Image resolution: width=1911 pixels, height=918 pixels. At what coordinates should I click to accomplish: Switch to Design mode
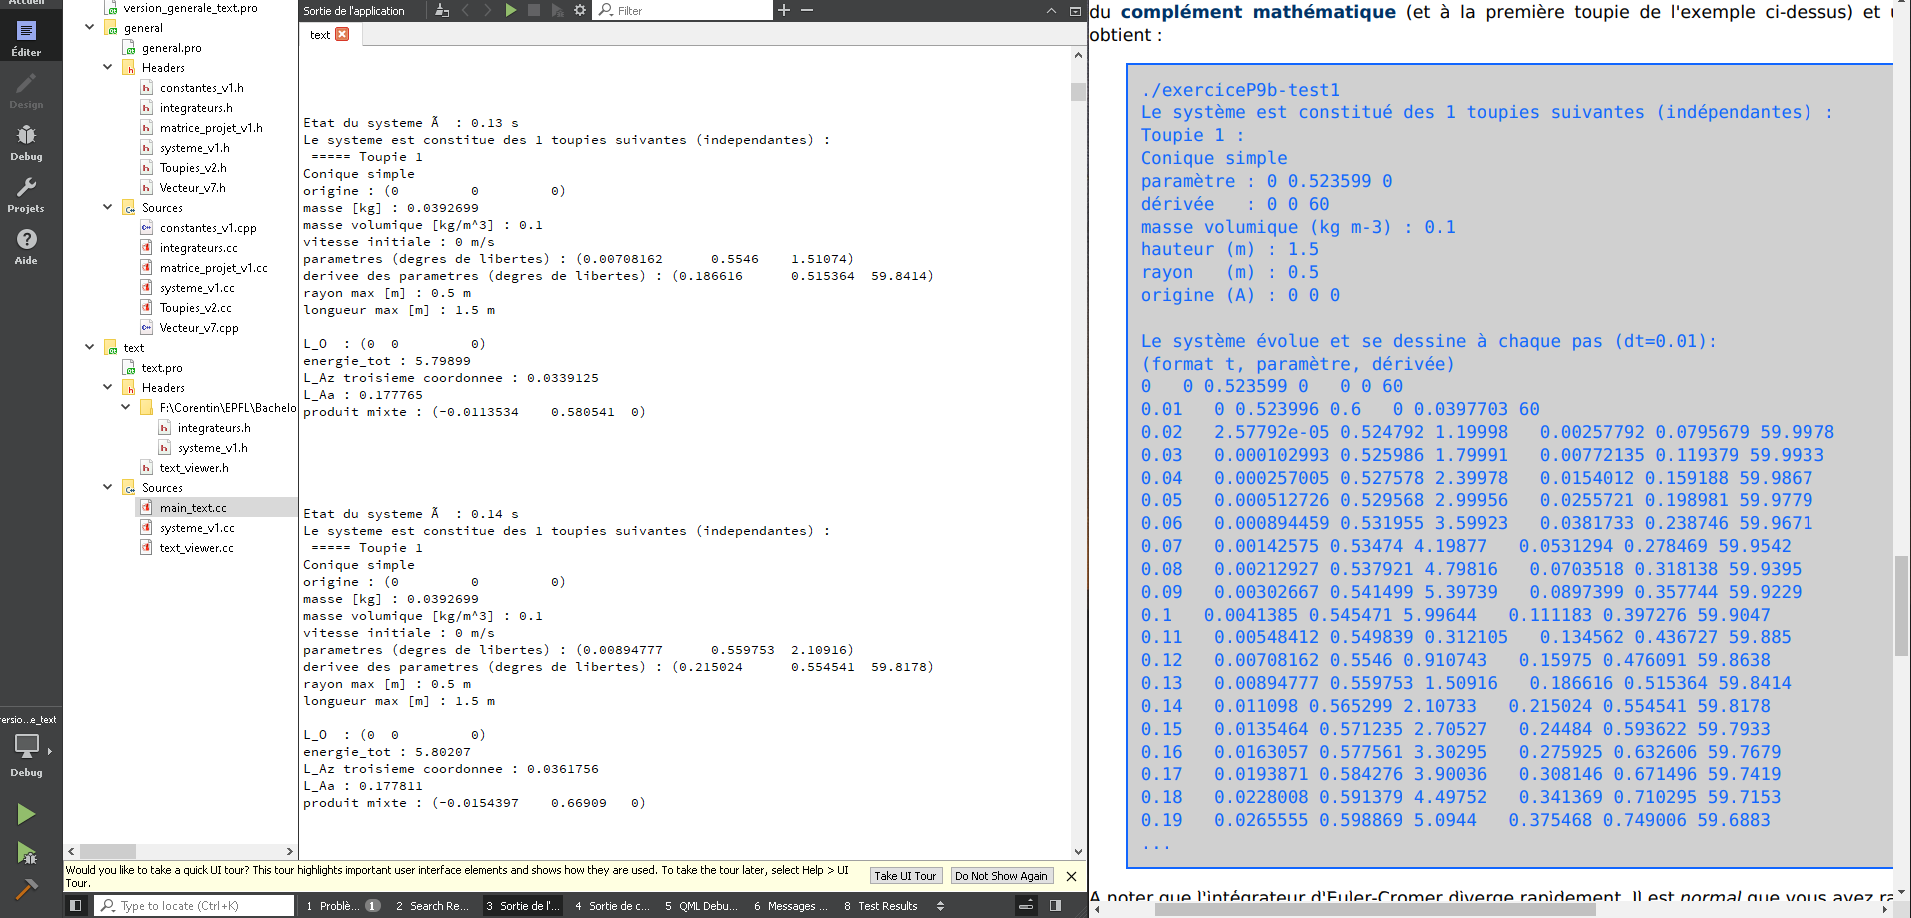(x=26, y=90)
